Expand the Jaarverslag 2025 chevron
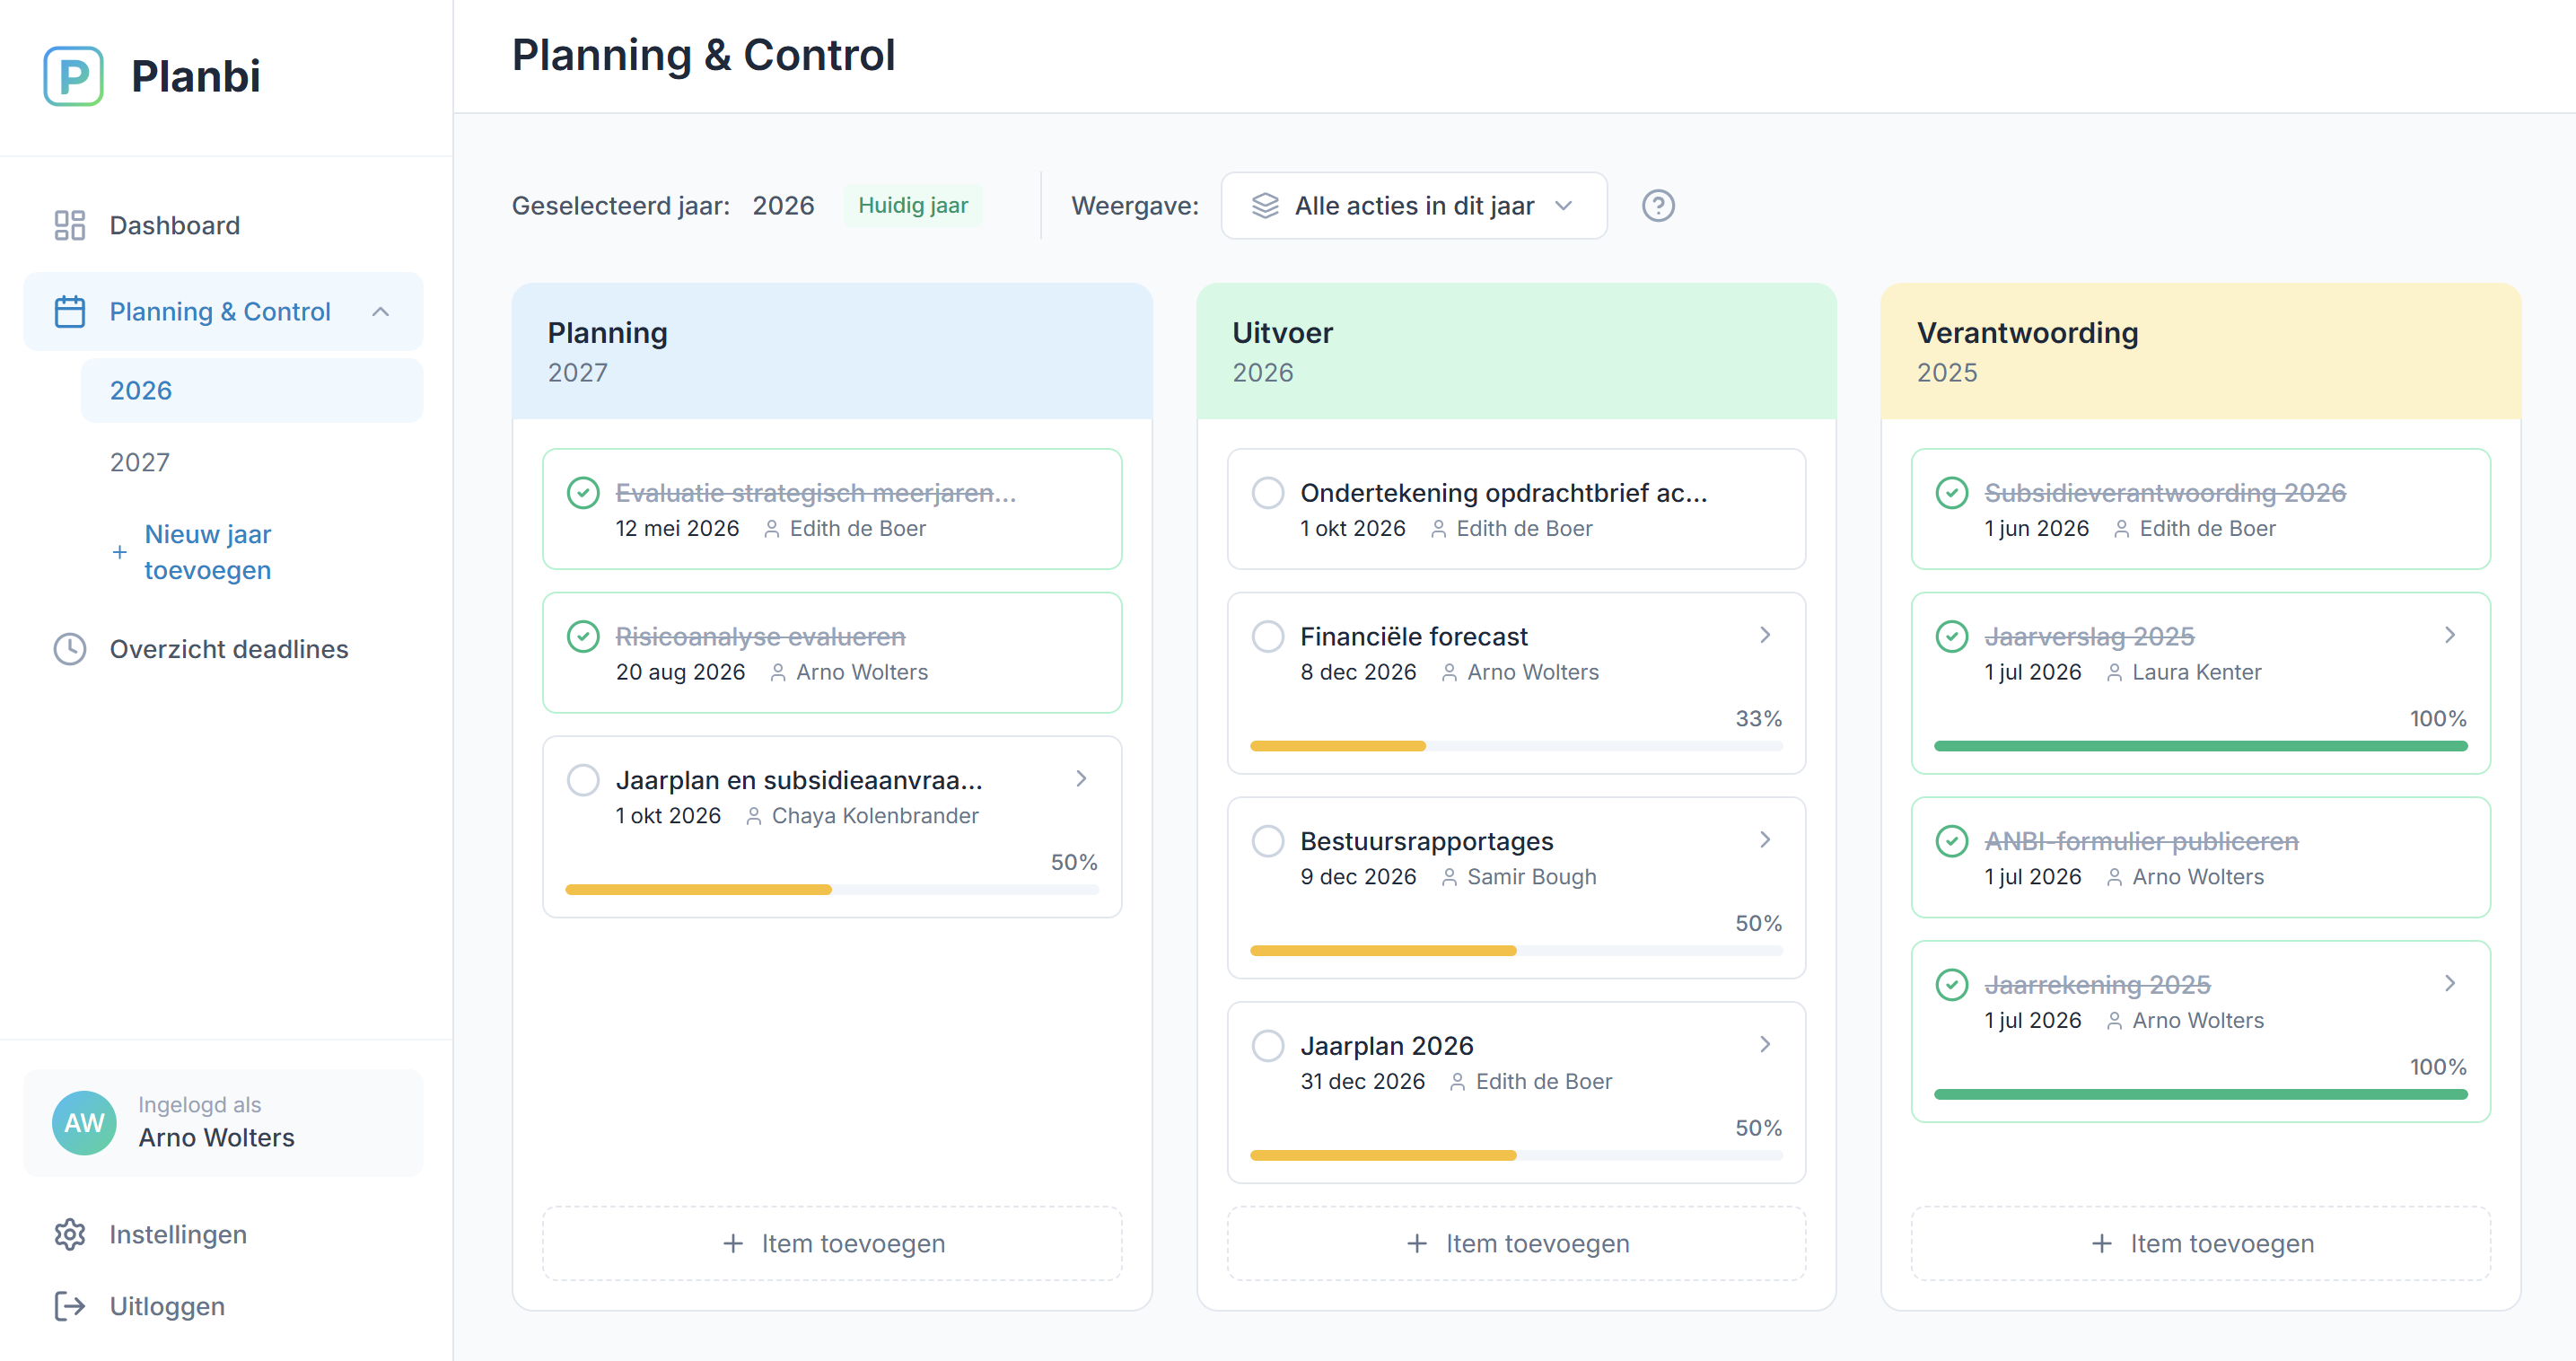2576x1361 pixels. [2450, 635]
